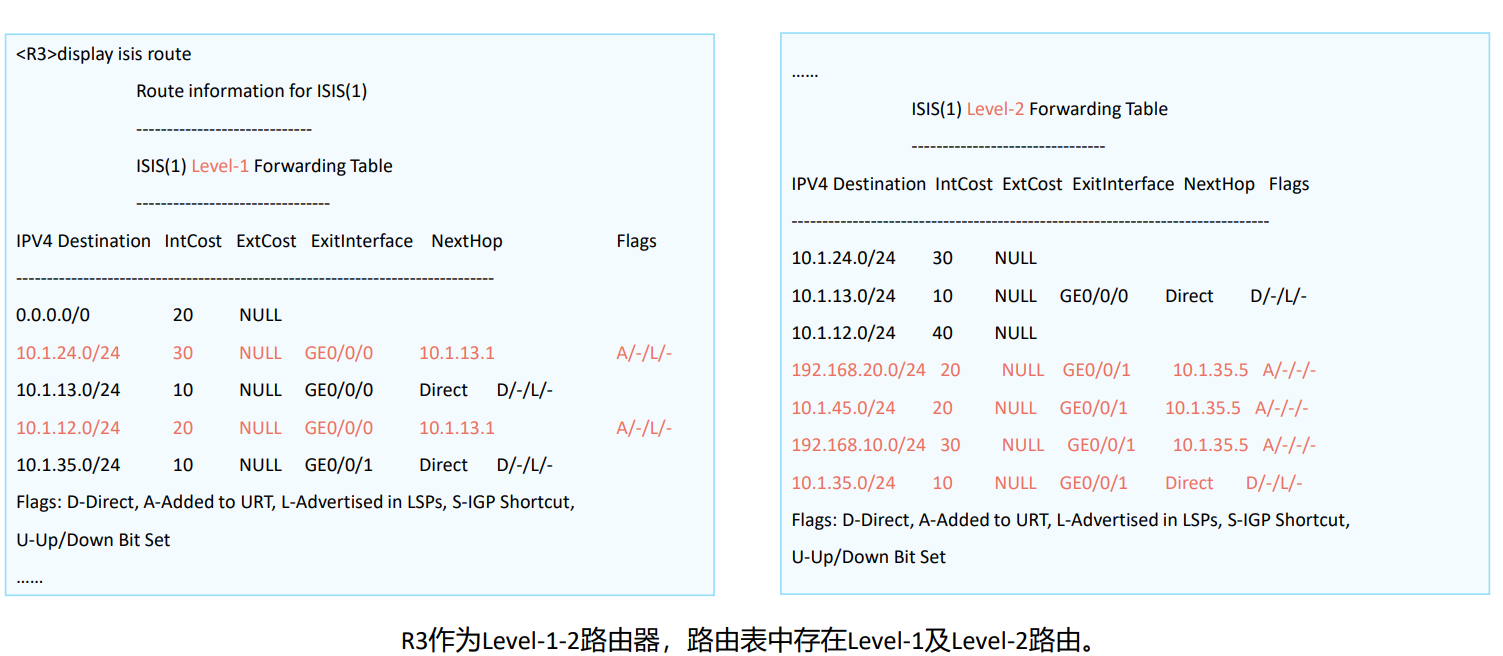This screenshot has height=656, width=1503.
Task: Click "Direct" in Level-1 10.1.13.0/24 row
Action: coord(444,390)
